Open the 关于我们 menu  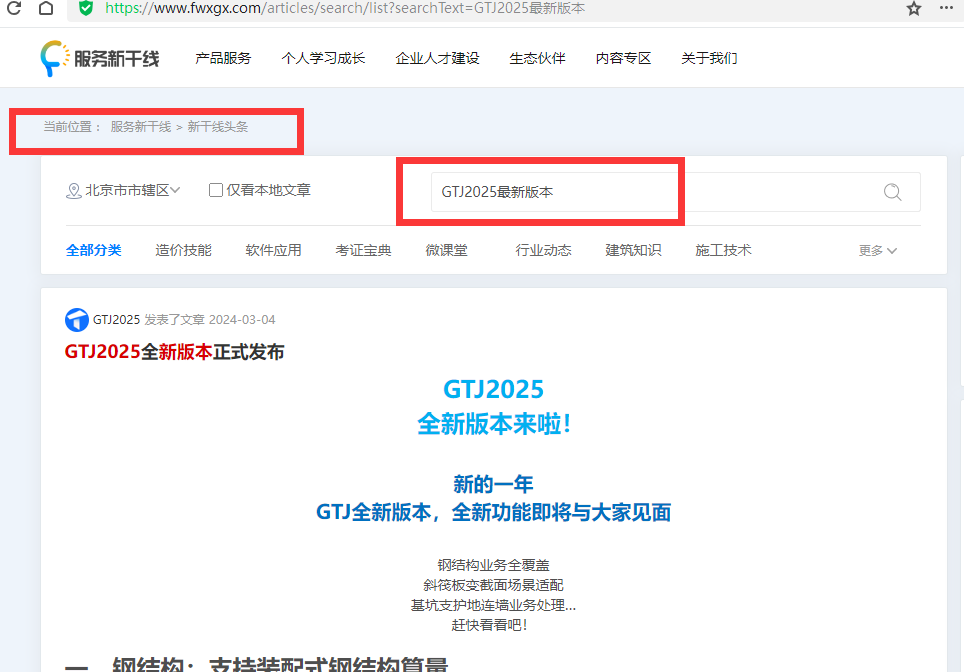709,58
